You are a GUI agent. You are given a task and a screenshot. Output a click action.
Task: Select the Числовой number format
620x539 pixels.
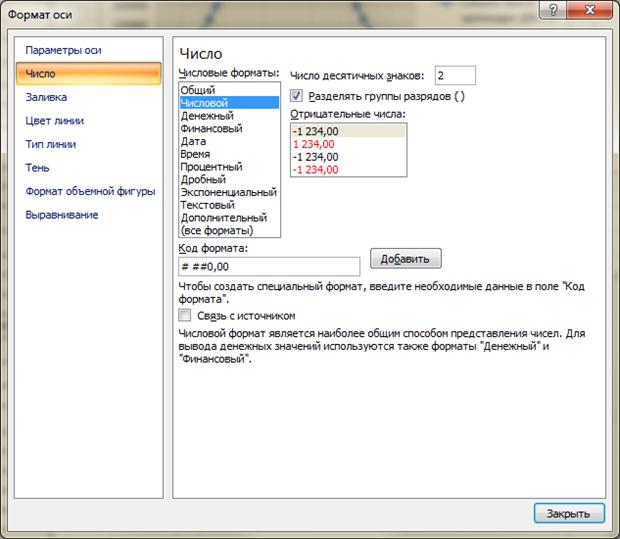229,103
